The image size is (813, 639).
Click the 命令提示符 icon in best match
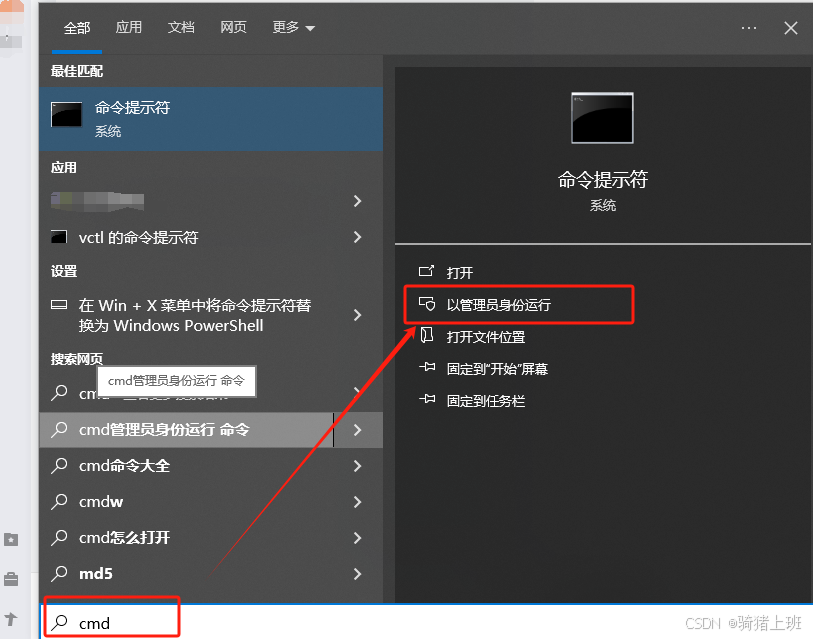point(66,115)
